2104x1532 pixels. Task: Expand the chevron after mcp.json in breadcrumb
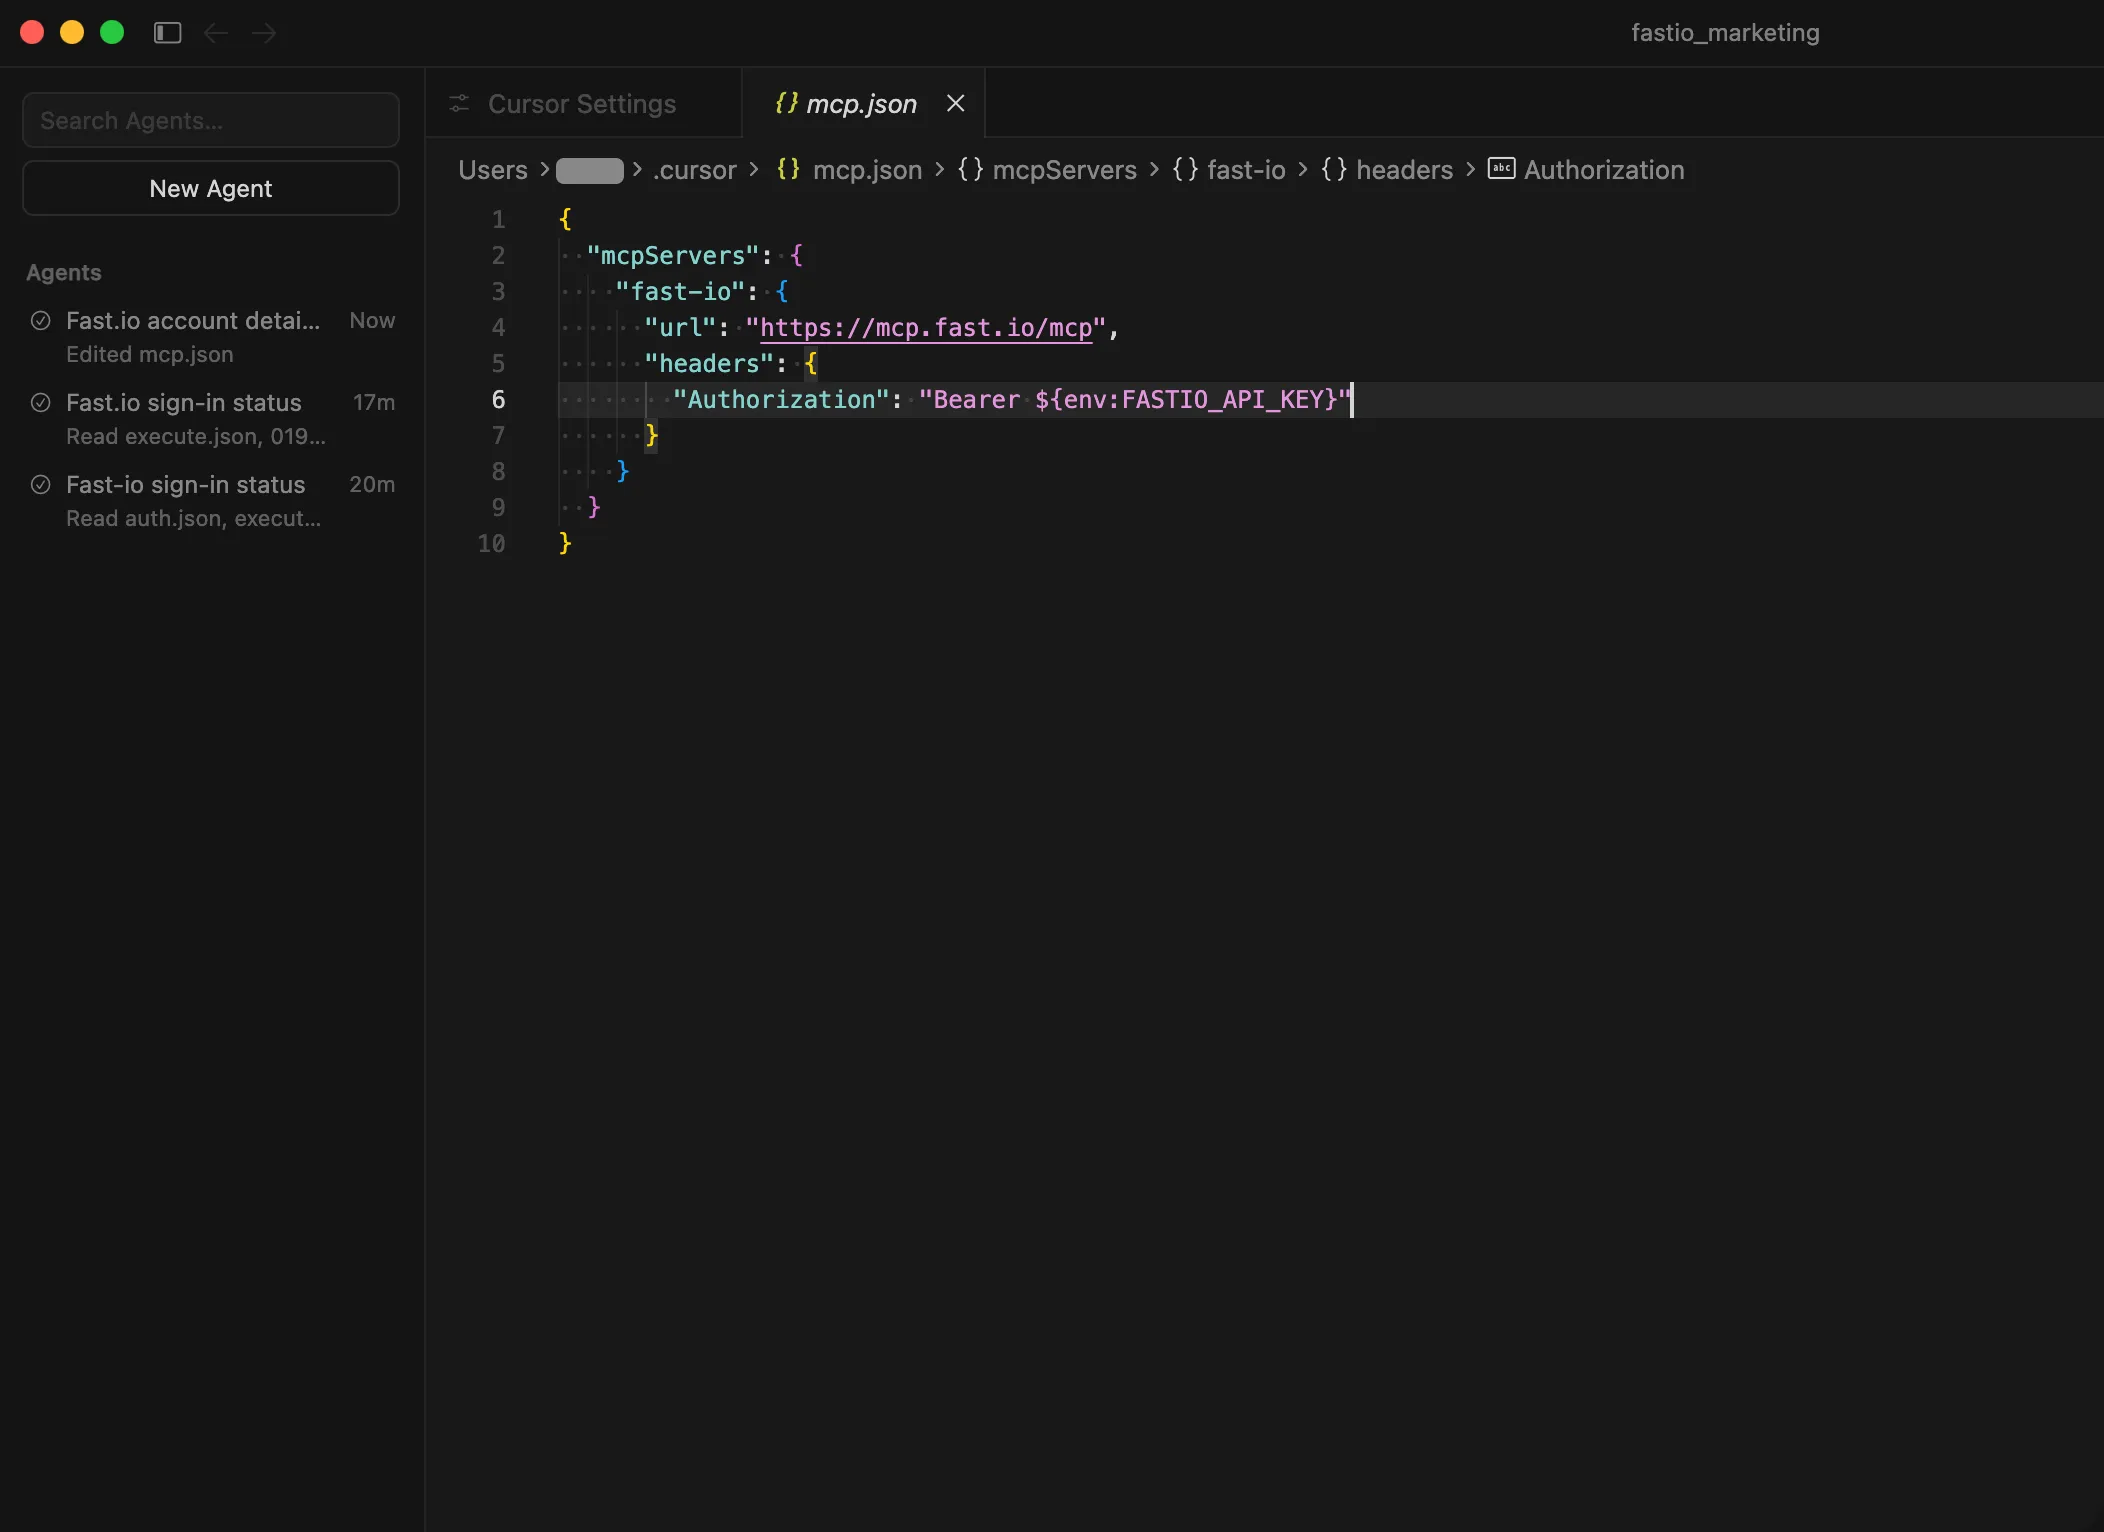click(938, 169)
